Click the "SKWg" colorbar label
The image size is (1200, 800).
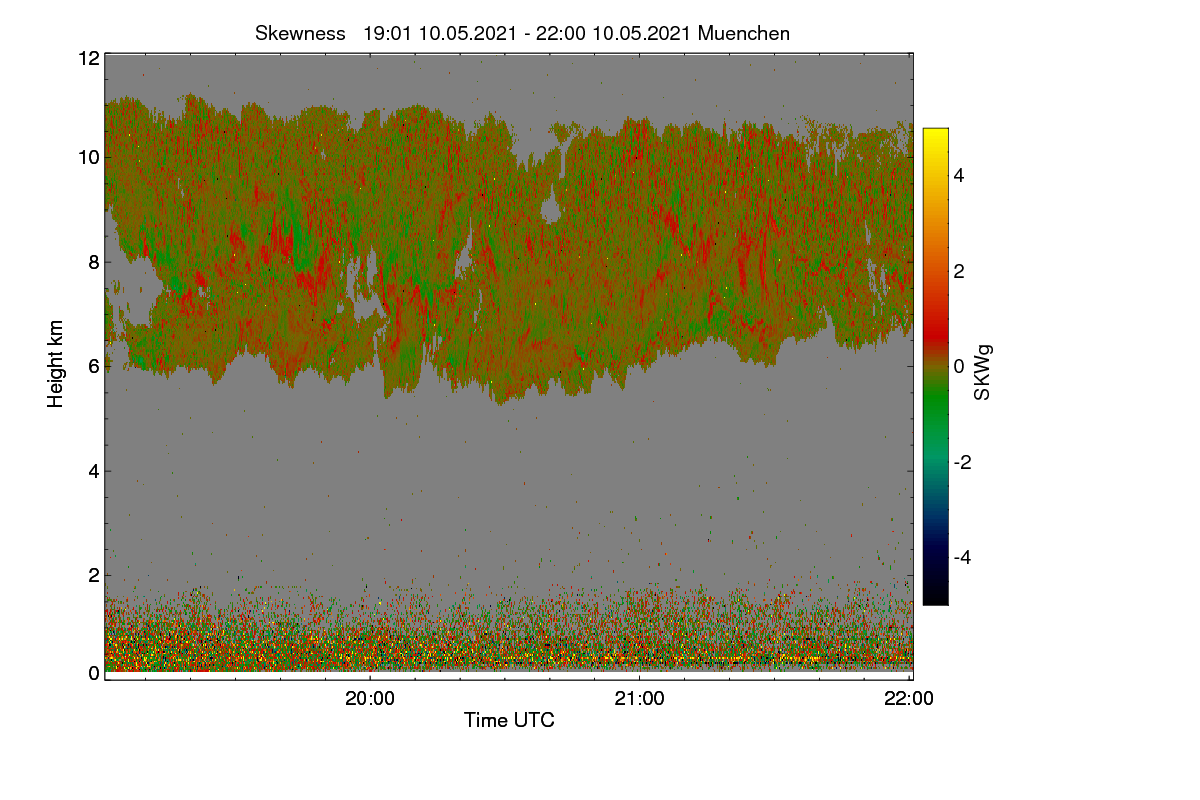983,373
